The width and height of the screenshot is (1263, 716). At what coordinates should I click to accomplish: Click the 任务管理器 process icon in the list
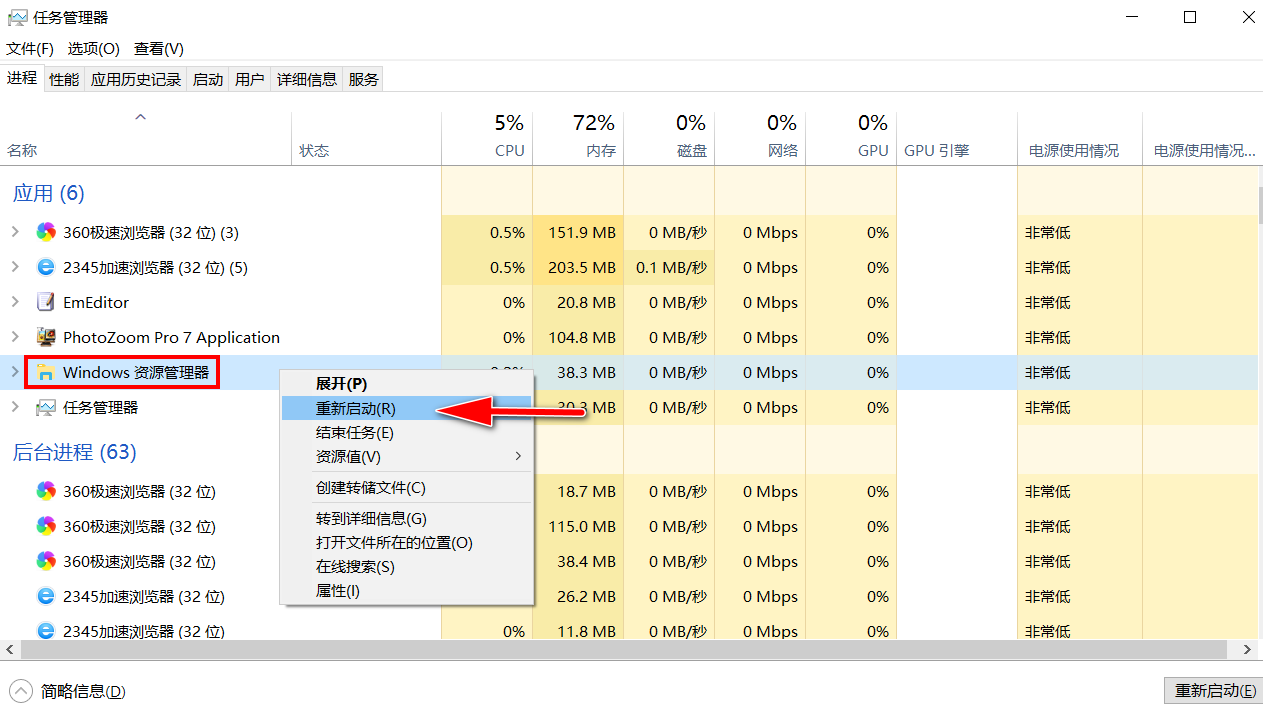[x=46, y=407]
